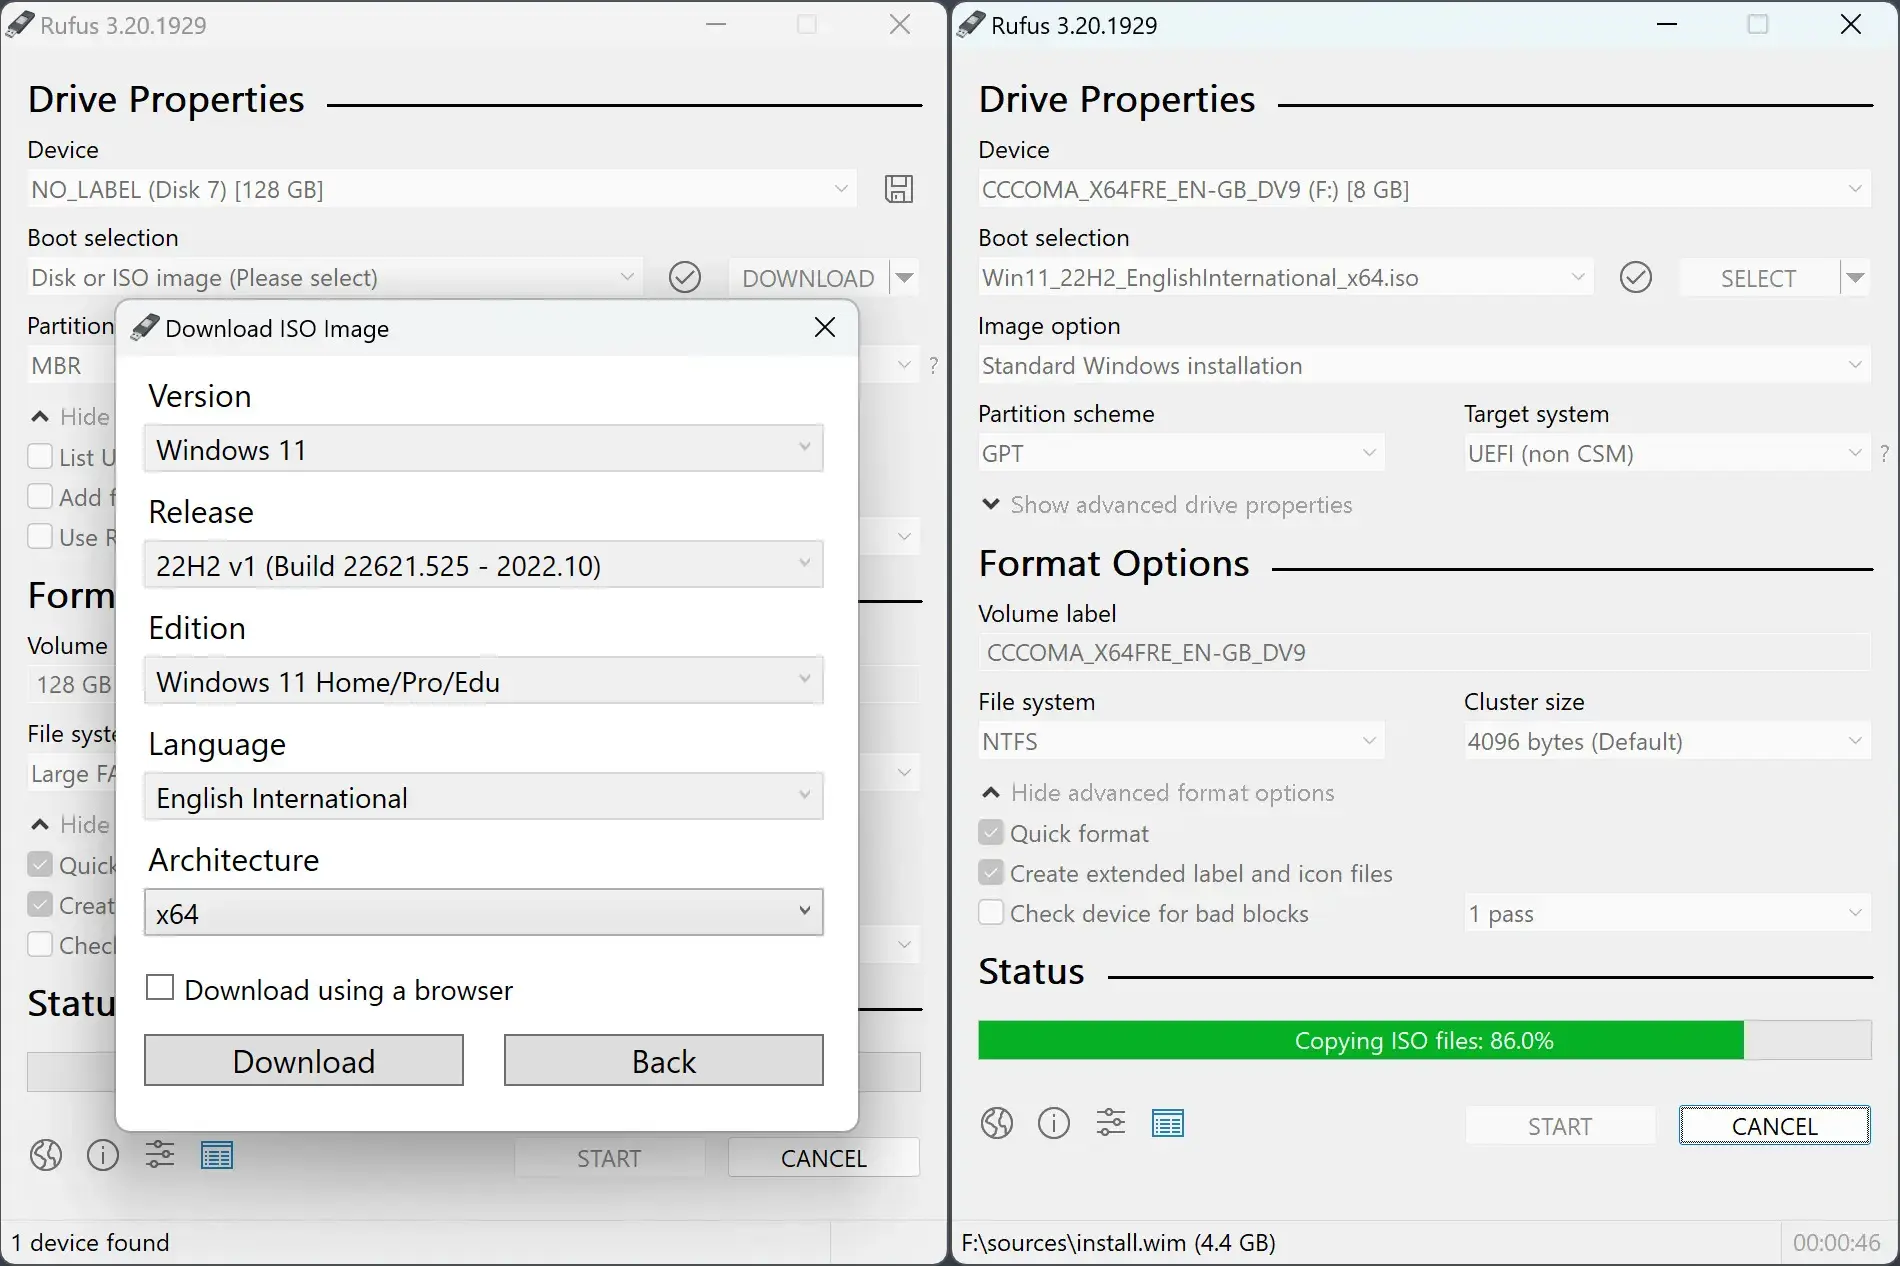
Task: Toggle Create extended label and icon files checkbox
Action: pyautogui.click(x=991, y=872)
